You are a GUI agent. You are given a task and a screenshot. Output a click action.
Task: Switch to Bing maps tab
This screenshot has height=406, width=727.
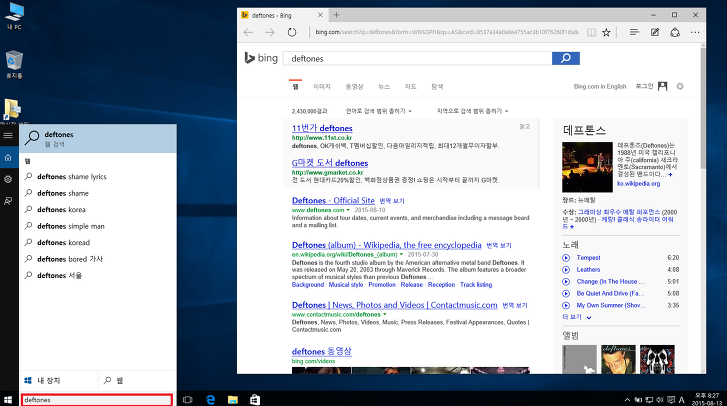410,87
